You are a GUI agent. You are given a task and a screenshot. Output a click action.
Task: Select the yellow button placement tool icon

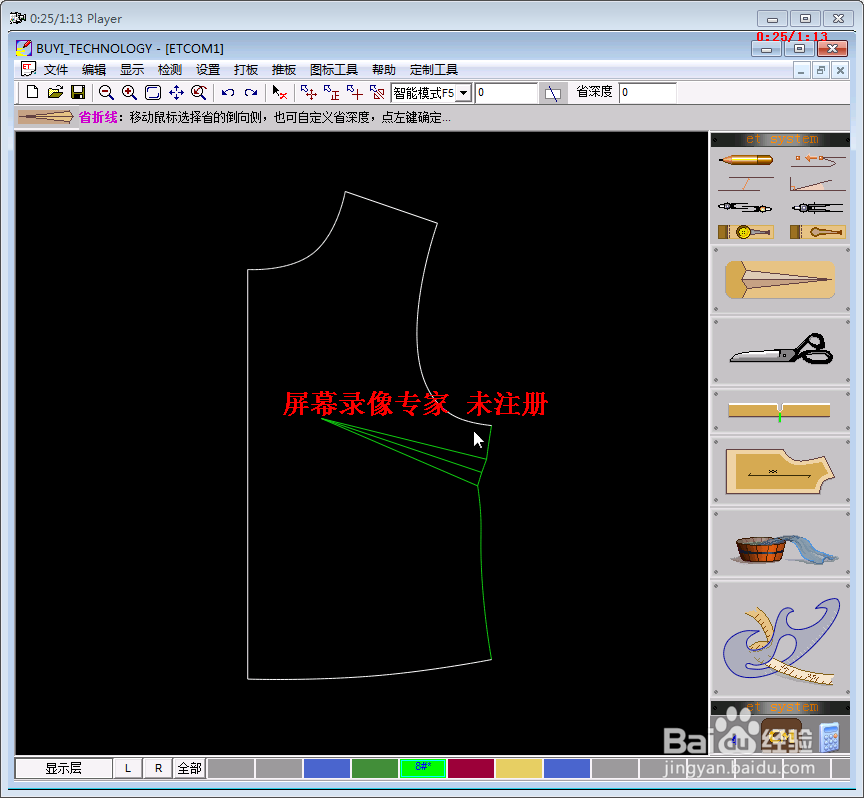tap(746, 232)
